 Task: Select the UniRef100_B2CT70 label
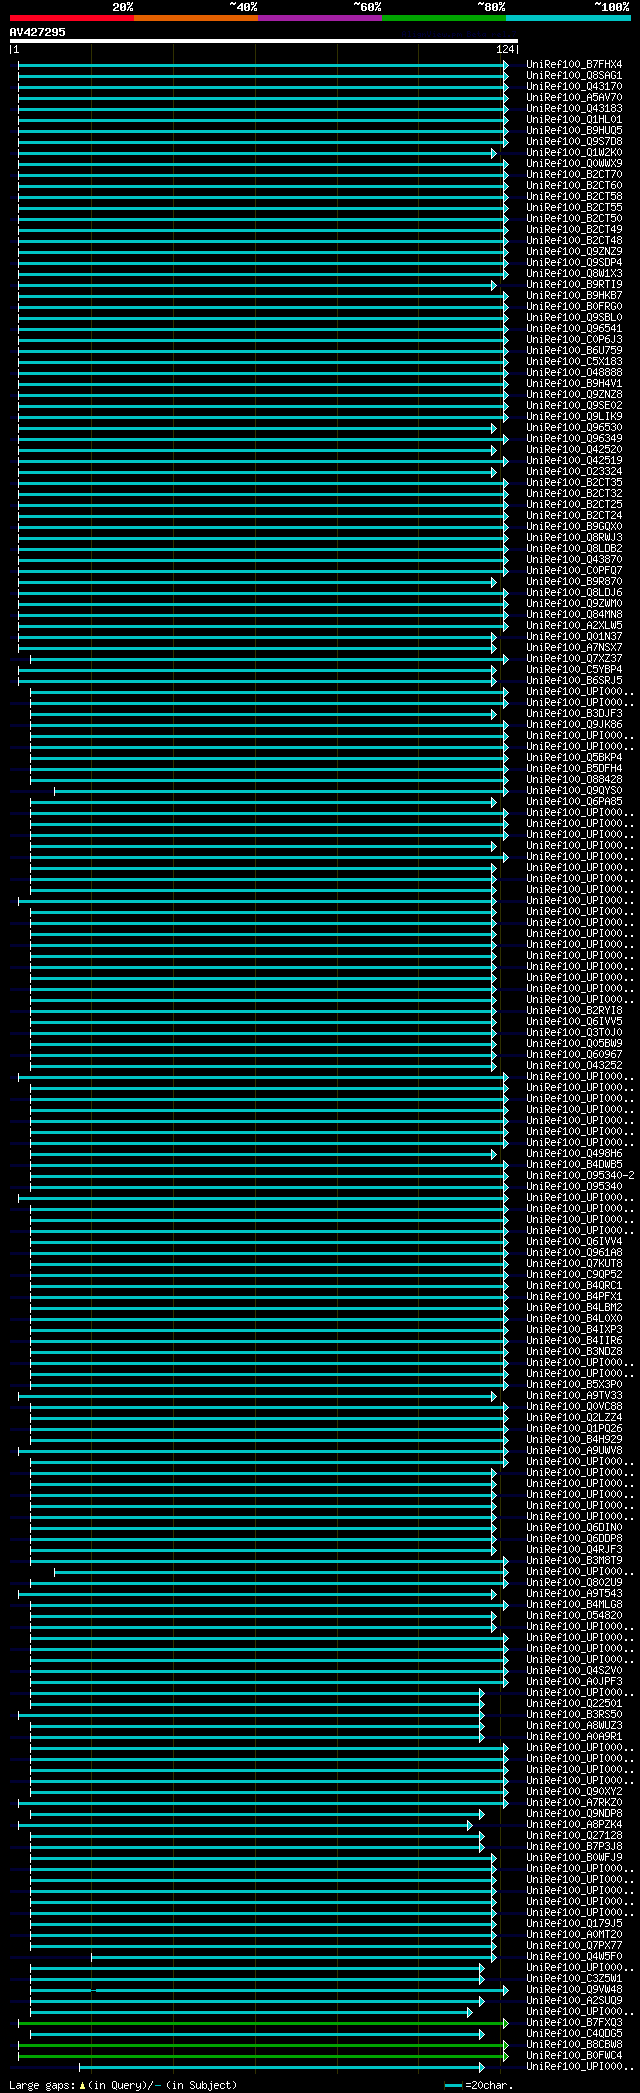(574, 175)
